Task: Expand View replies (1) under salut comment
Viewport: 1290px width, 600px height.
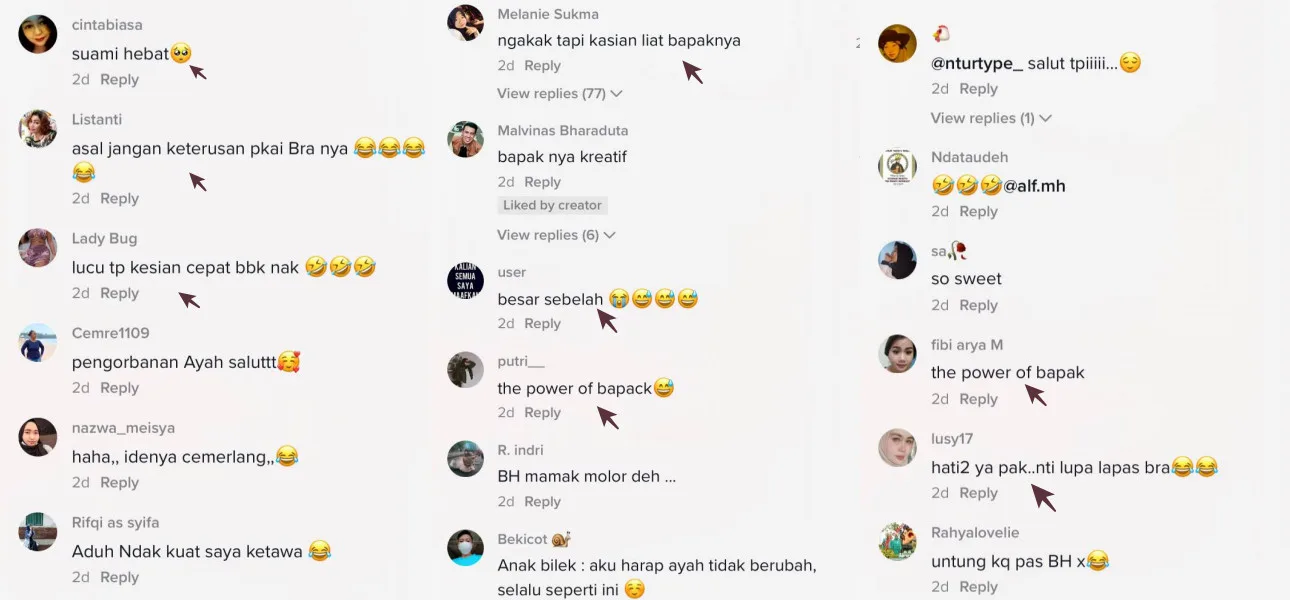Action: click(x=991, y=118)
